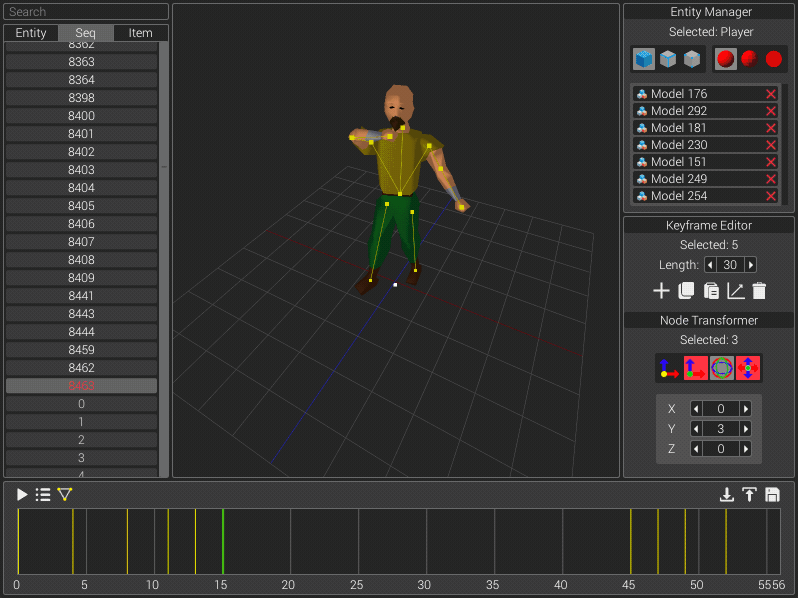Remove Model 151 from entity
798x598 pixels.
point(771,162)
